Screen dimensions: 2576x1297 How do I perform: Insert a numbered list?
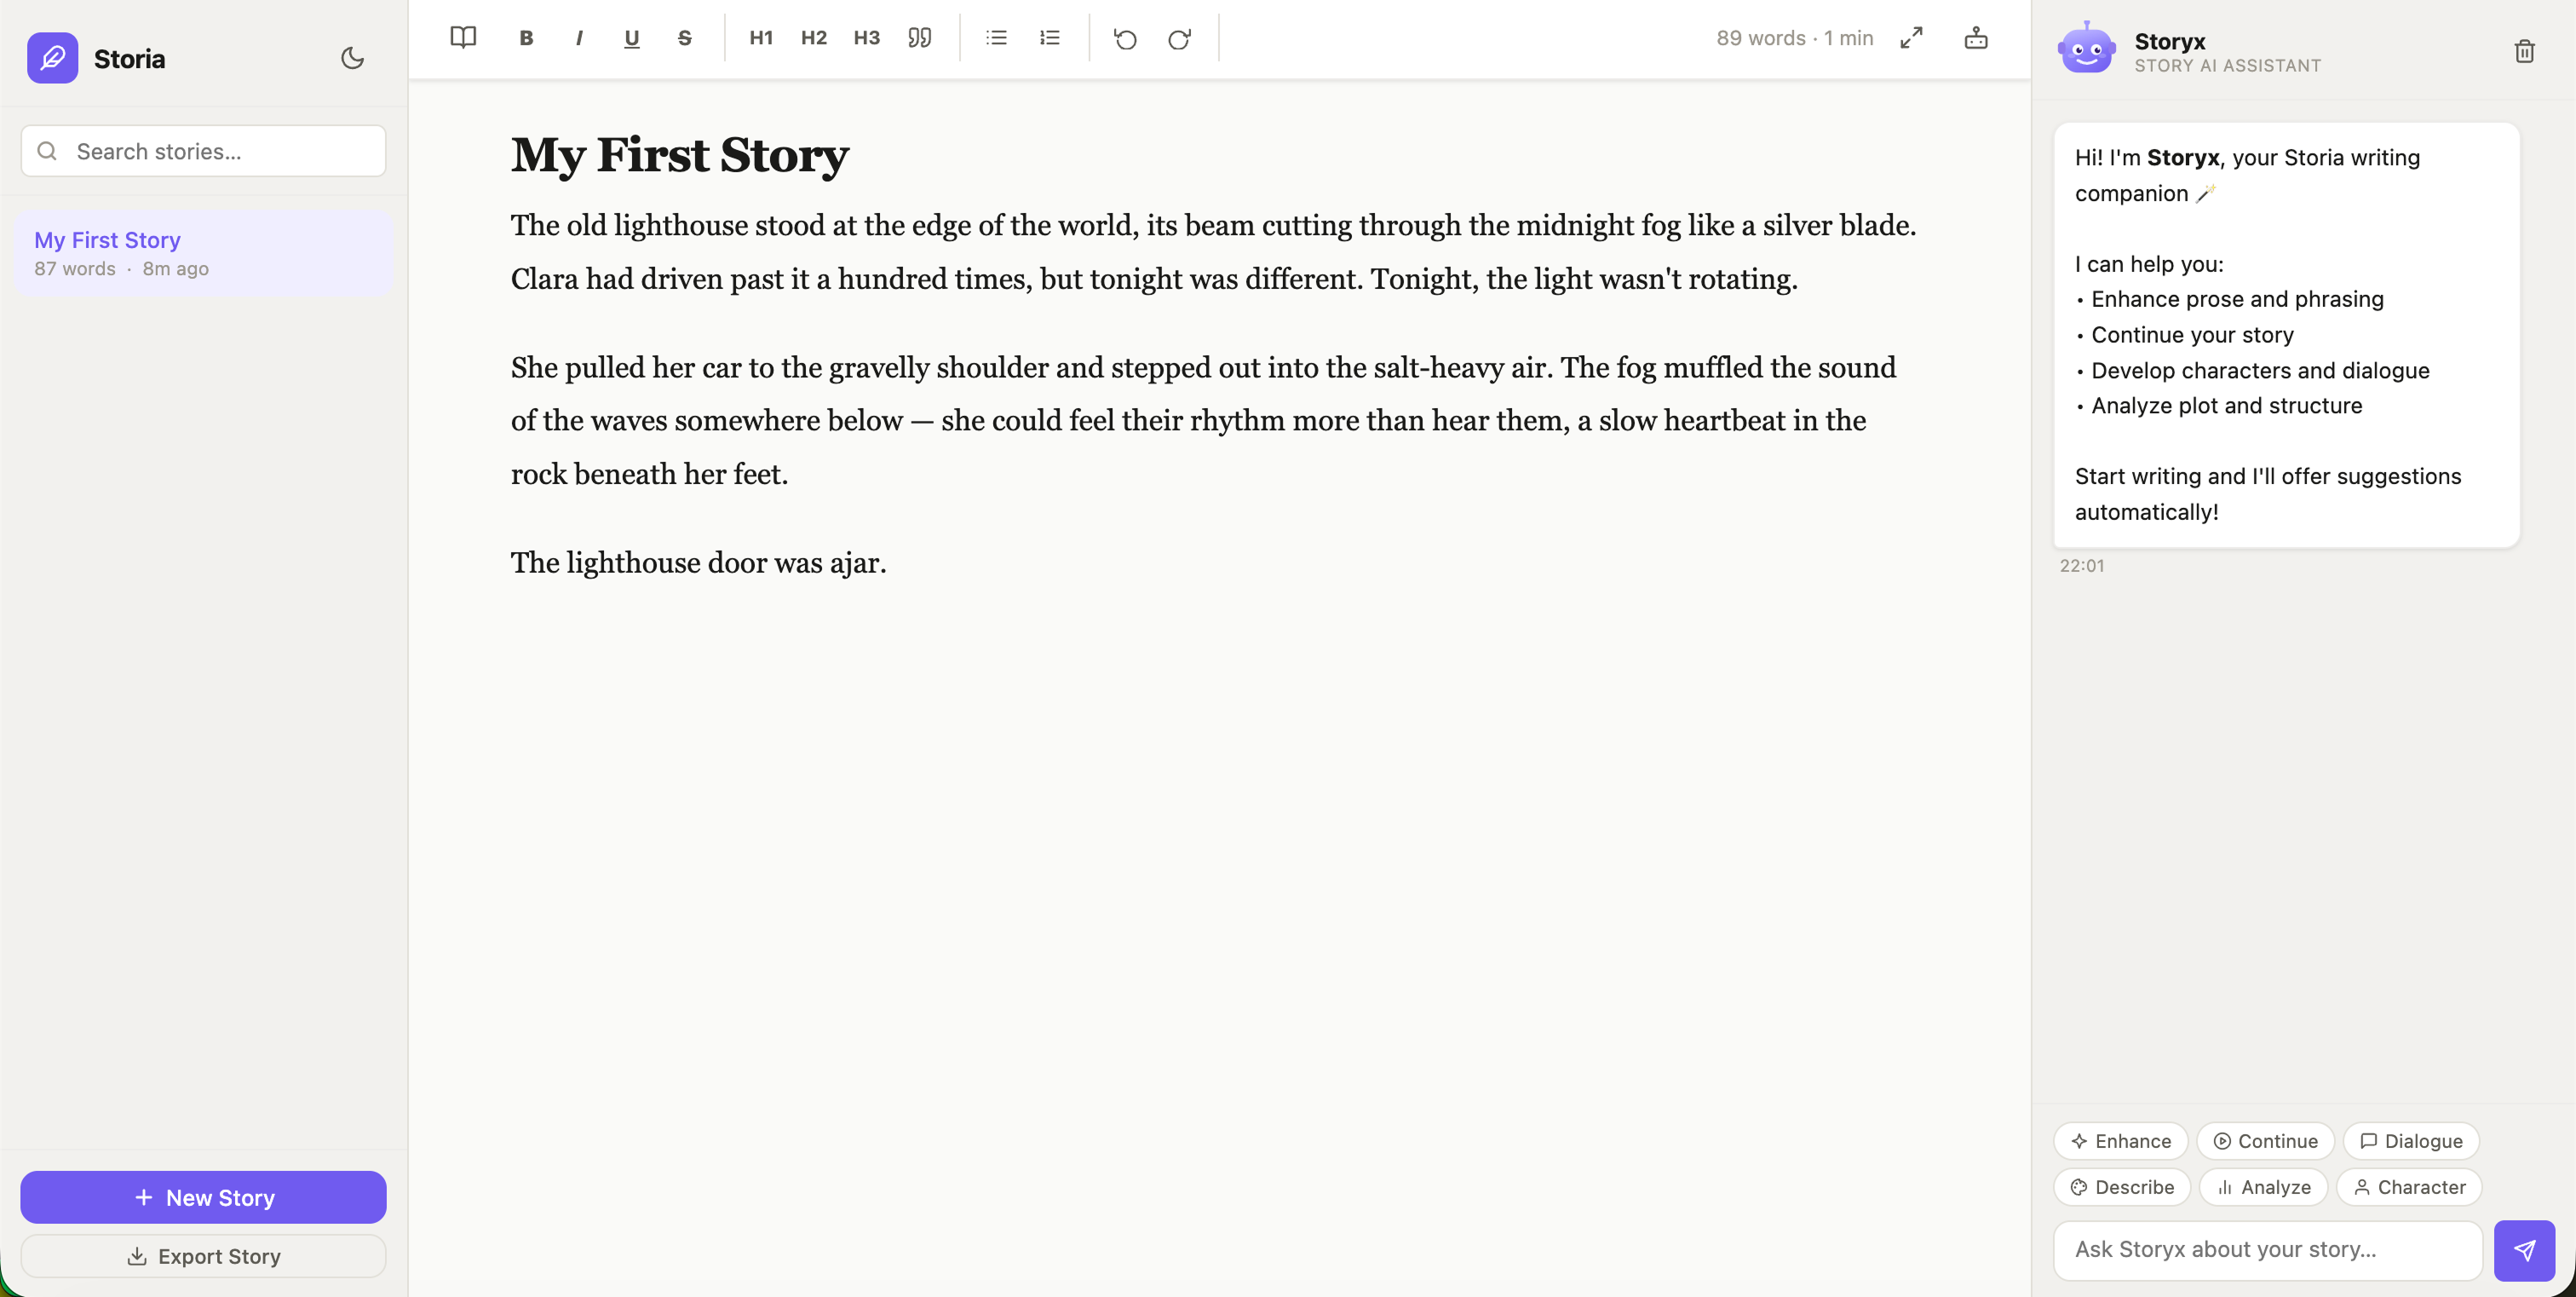(1049, 38)
